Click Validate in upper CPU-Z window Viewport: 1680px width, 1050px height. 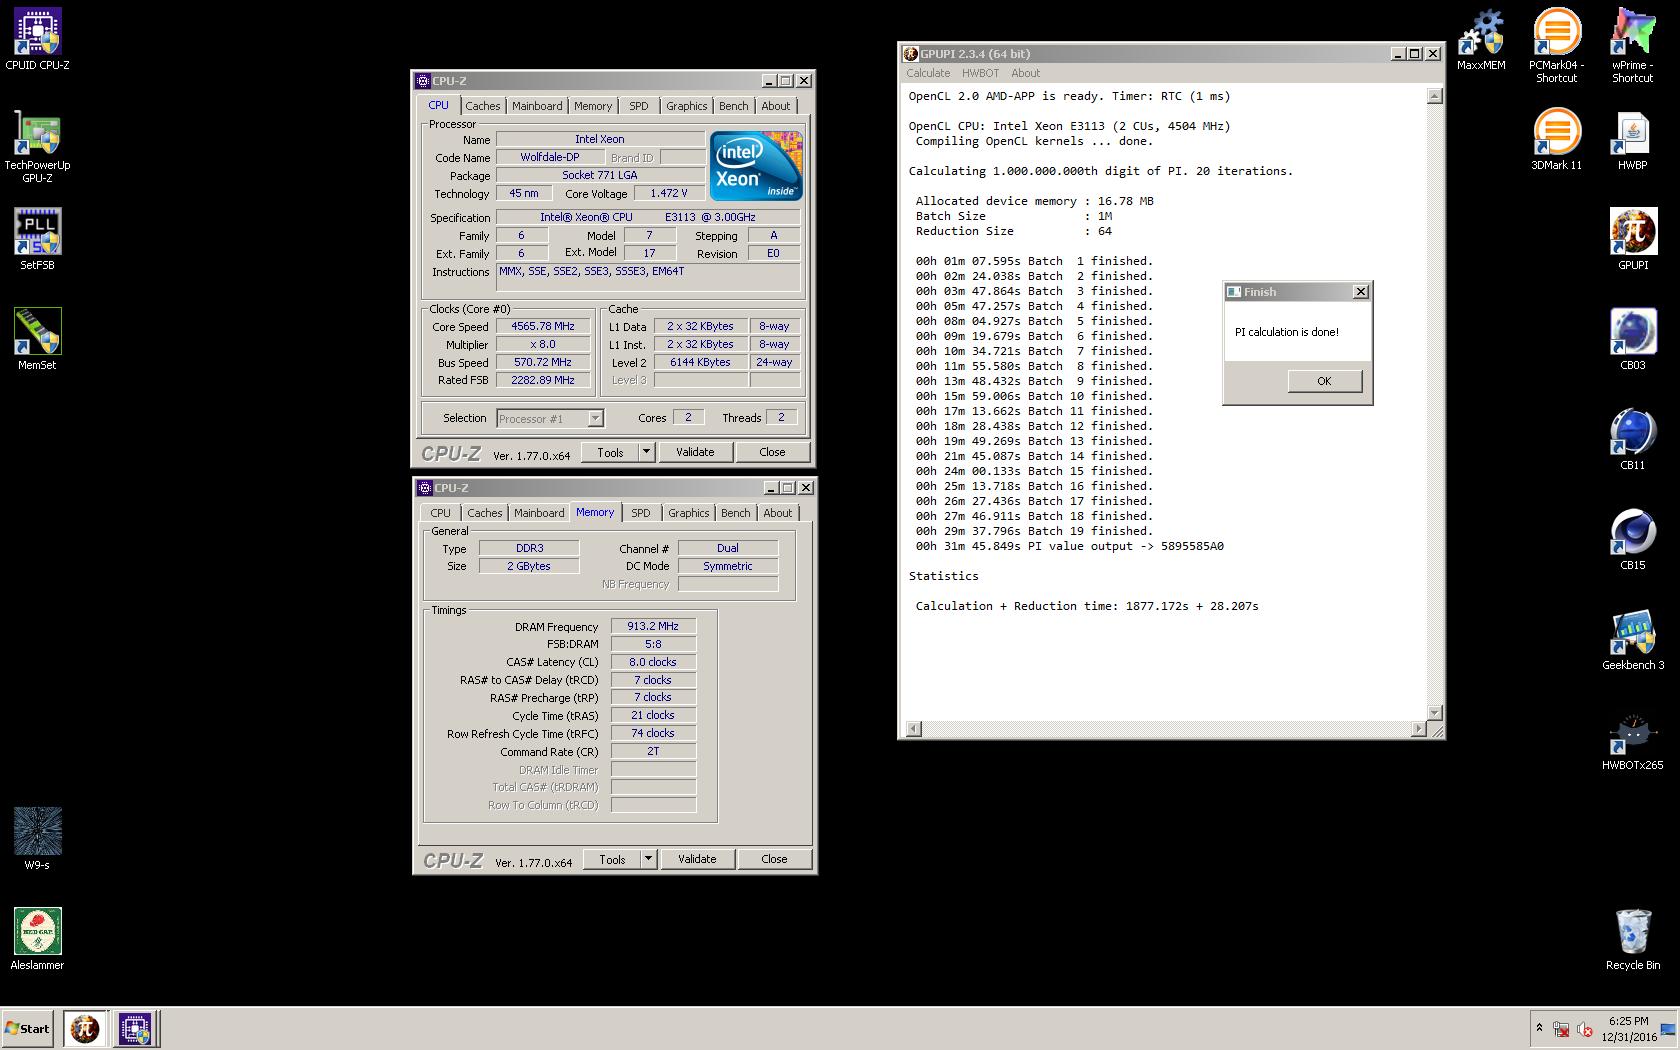[695, 452]
